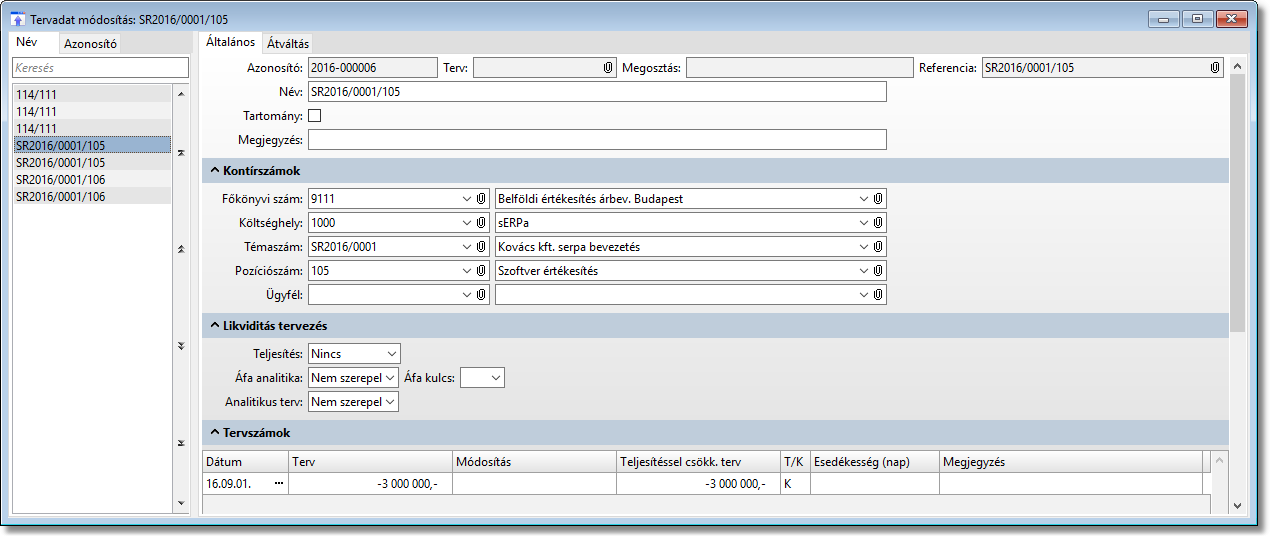
Task: Click the ellipsis button in the Dátum cell
Action: [279, 483]
